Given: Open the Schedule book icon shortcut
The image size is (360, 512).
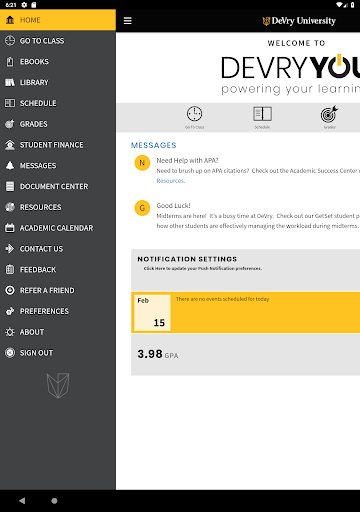Looking at the screenshot, I should (x=262, y=114).
